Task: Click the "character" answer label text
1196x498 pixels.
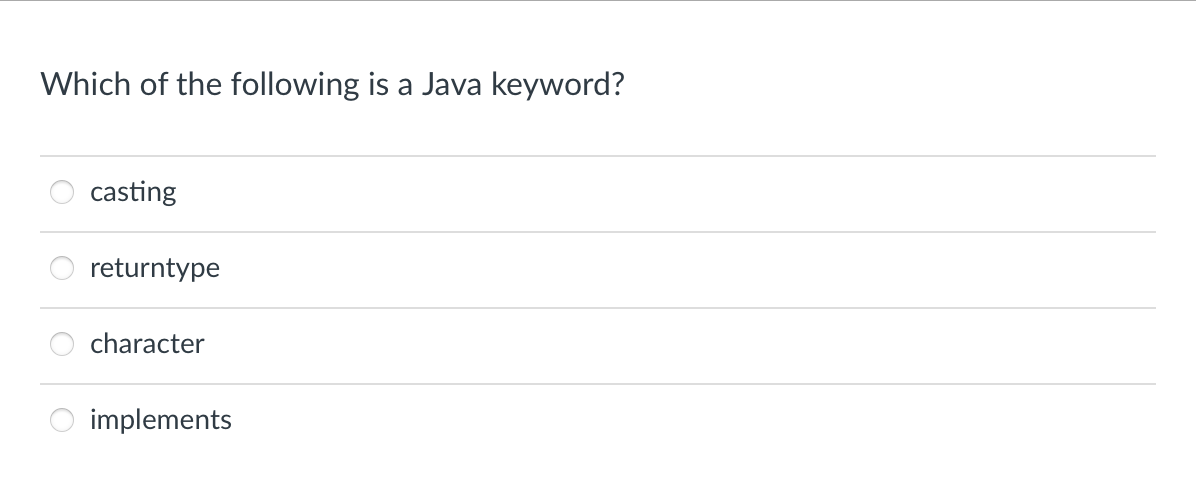Action: click(x=147, y=344)
